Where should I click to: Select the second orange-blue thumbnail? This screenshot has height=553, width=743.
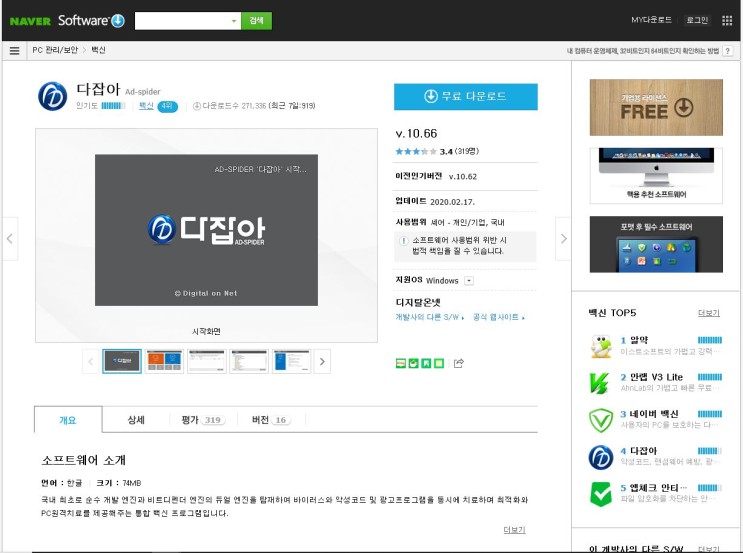(x=164, y=362)
